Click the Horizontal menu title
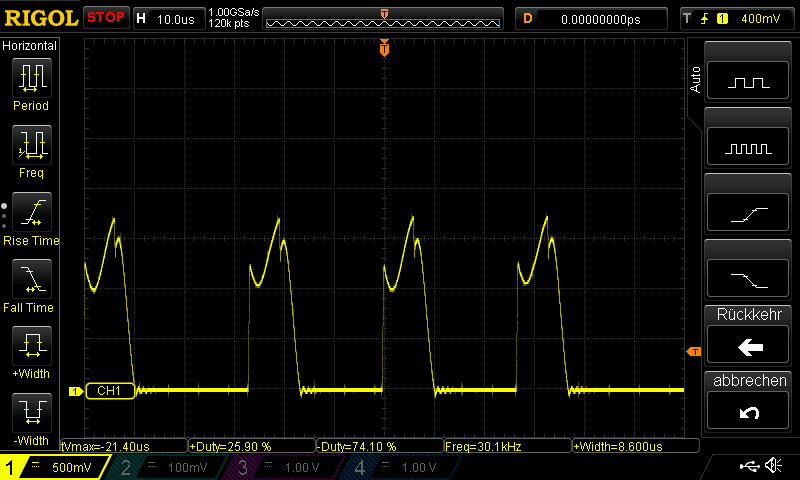This screenshot has height=480, width=800. pos(30,45)
